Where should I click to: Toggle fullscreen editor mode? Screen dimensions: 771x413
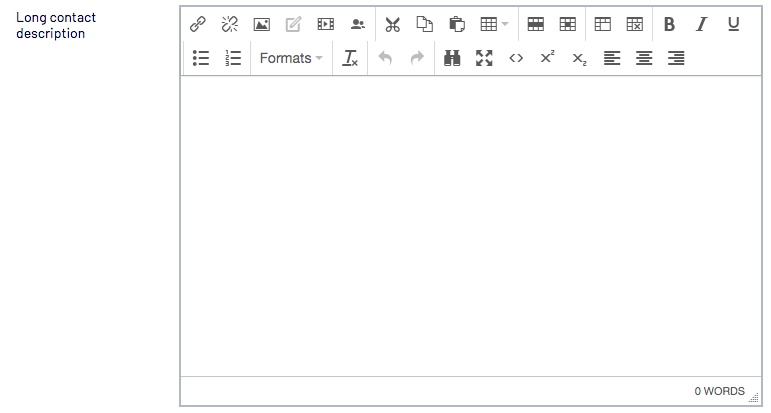[x=484, y=58]
